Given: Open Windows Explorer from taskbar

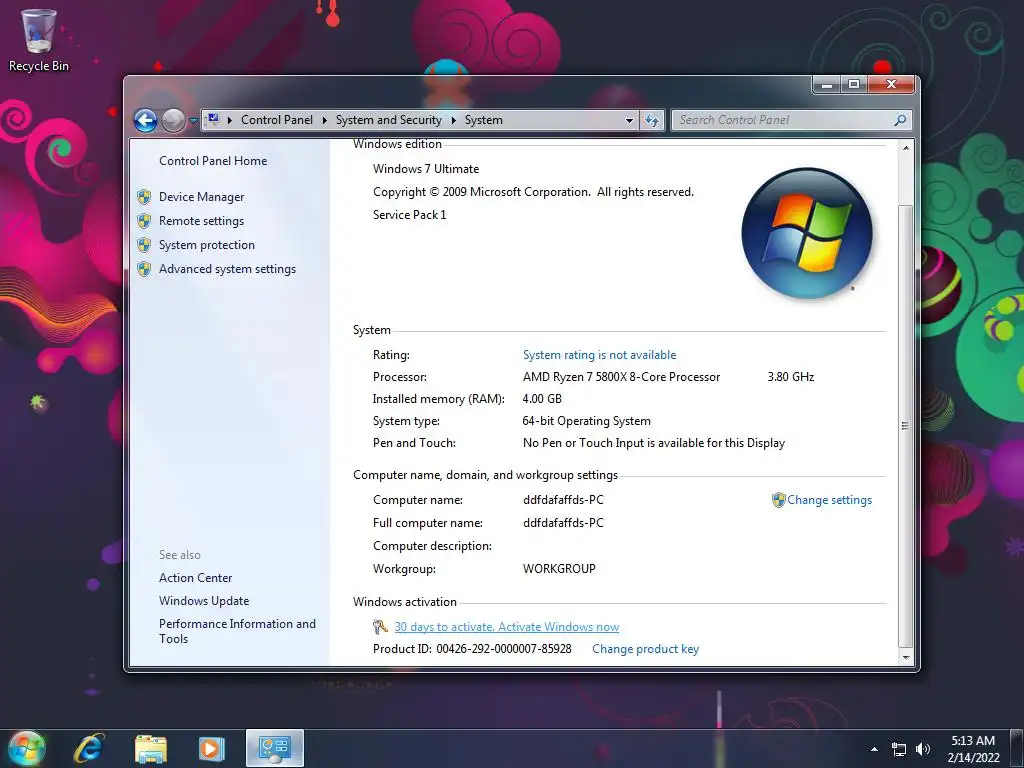Looking at the screenshot, I should (151, 748).
